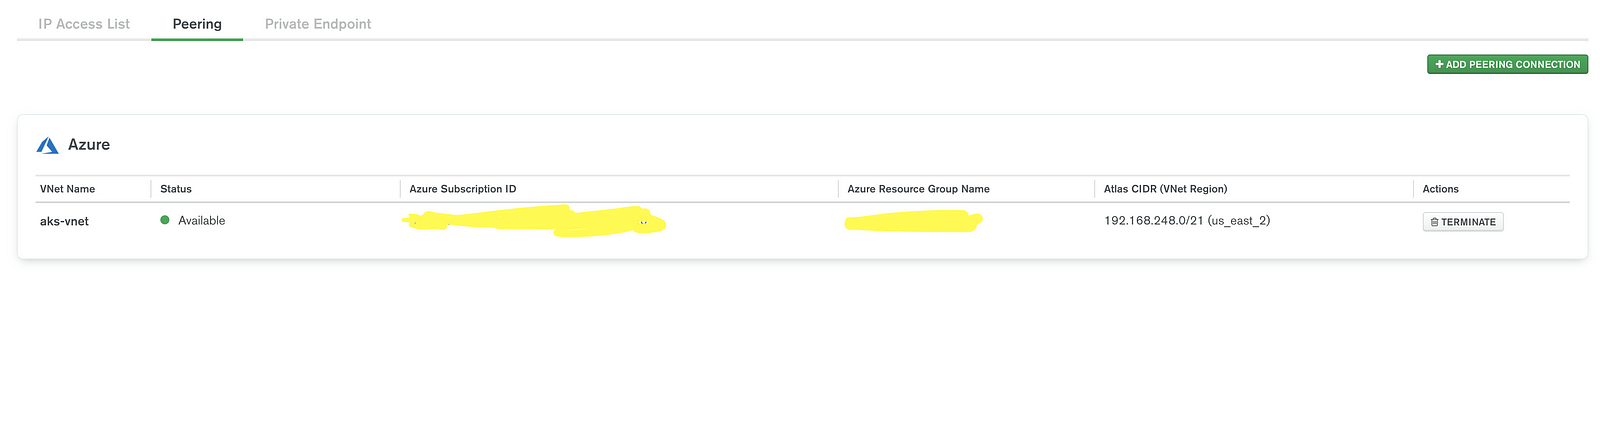
Task: Select the aks-vnet name cell
Action: coord(64,221)
